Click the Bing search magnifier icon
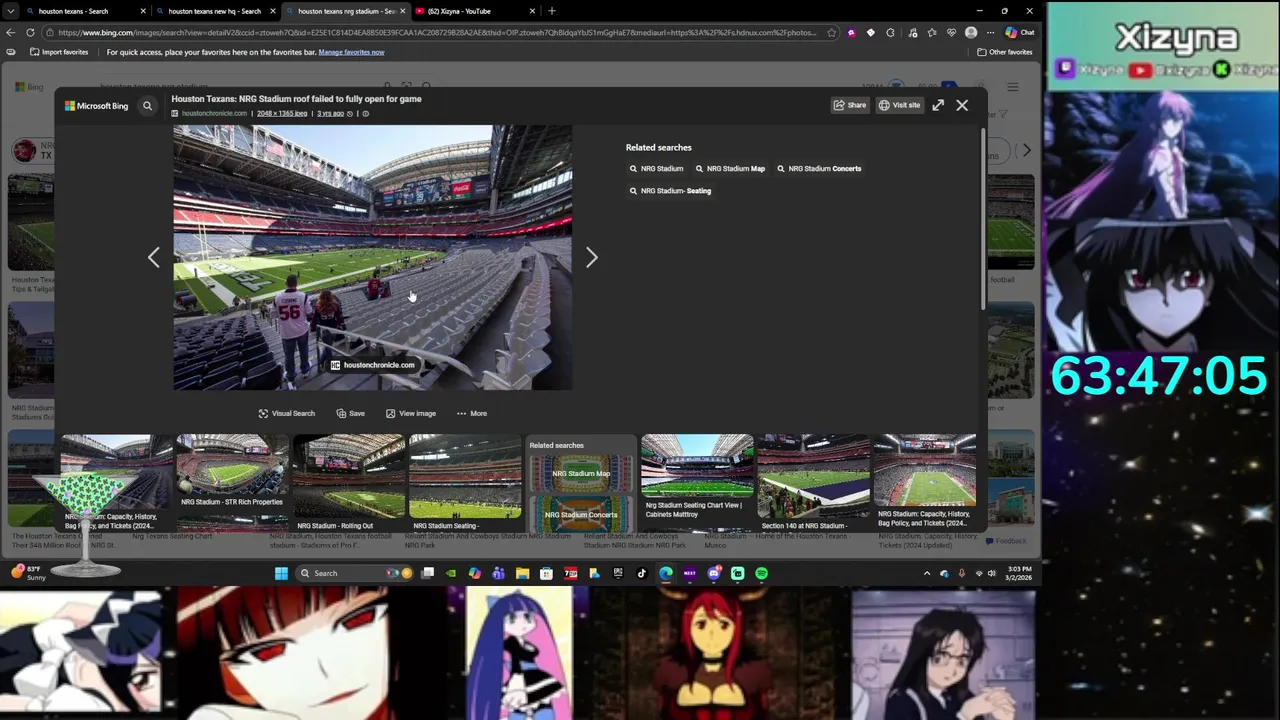1280x720 pixels. [x=147, y=105]
